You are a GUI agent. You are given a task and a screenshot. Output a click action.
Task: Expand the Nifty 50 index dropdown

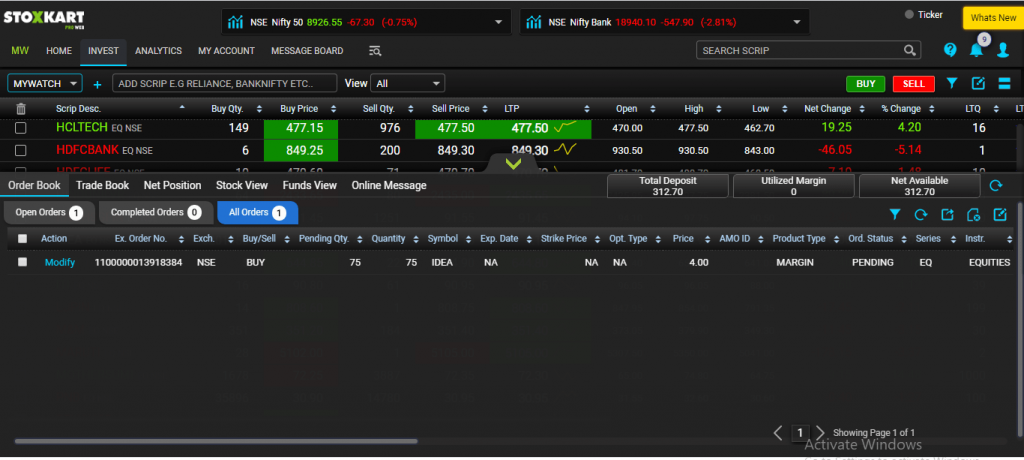tap(500, 22)
